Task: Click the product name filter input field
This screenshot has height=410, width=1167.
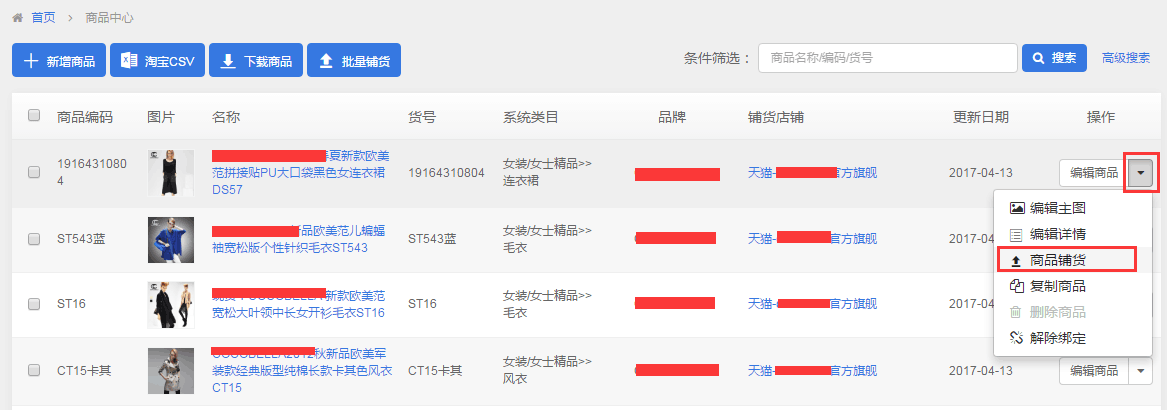Action: 887,58
